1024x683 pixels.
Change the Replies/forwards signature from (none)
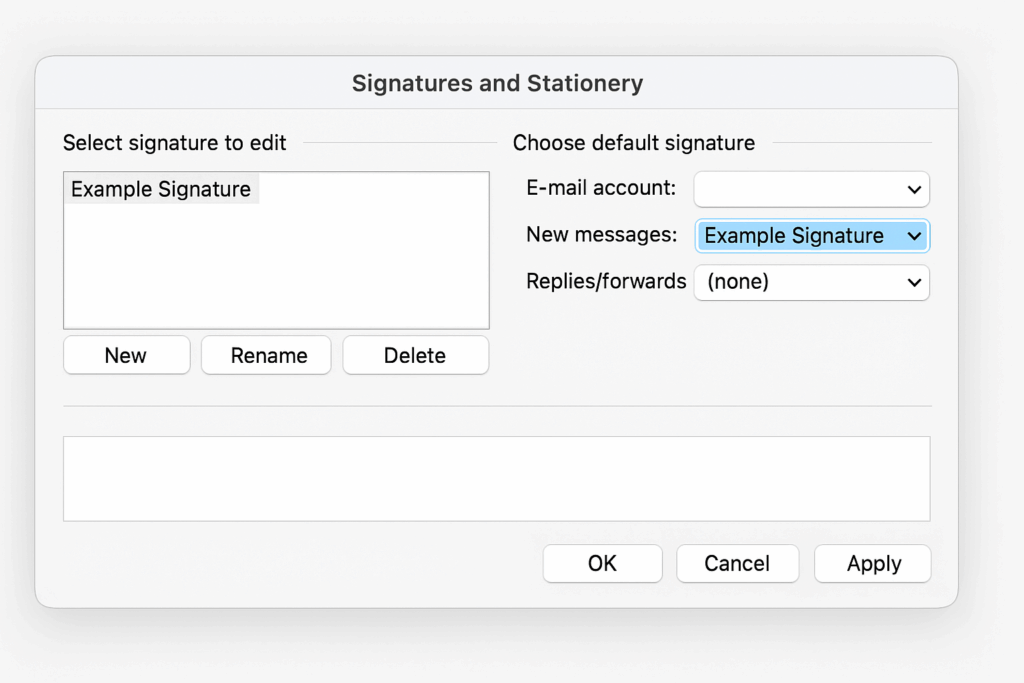coord(810,282)
